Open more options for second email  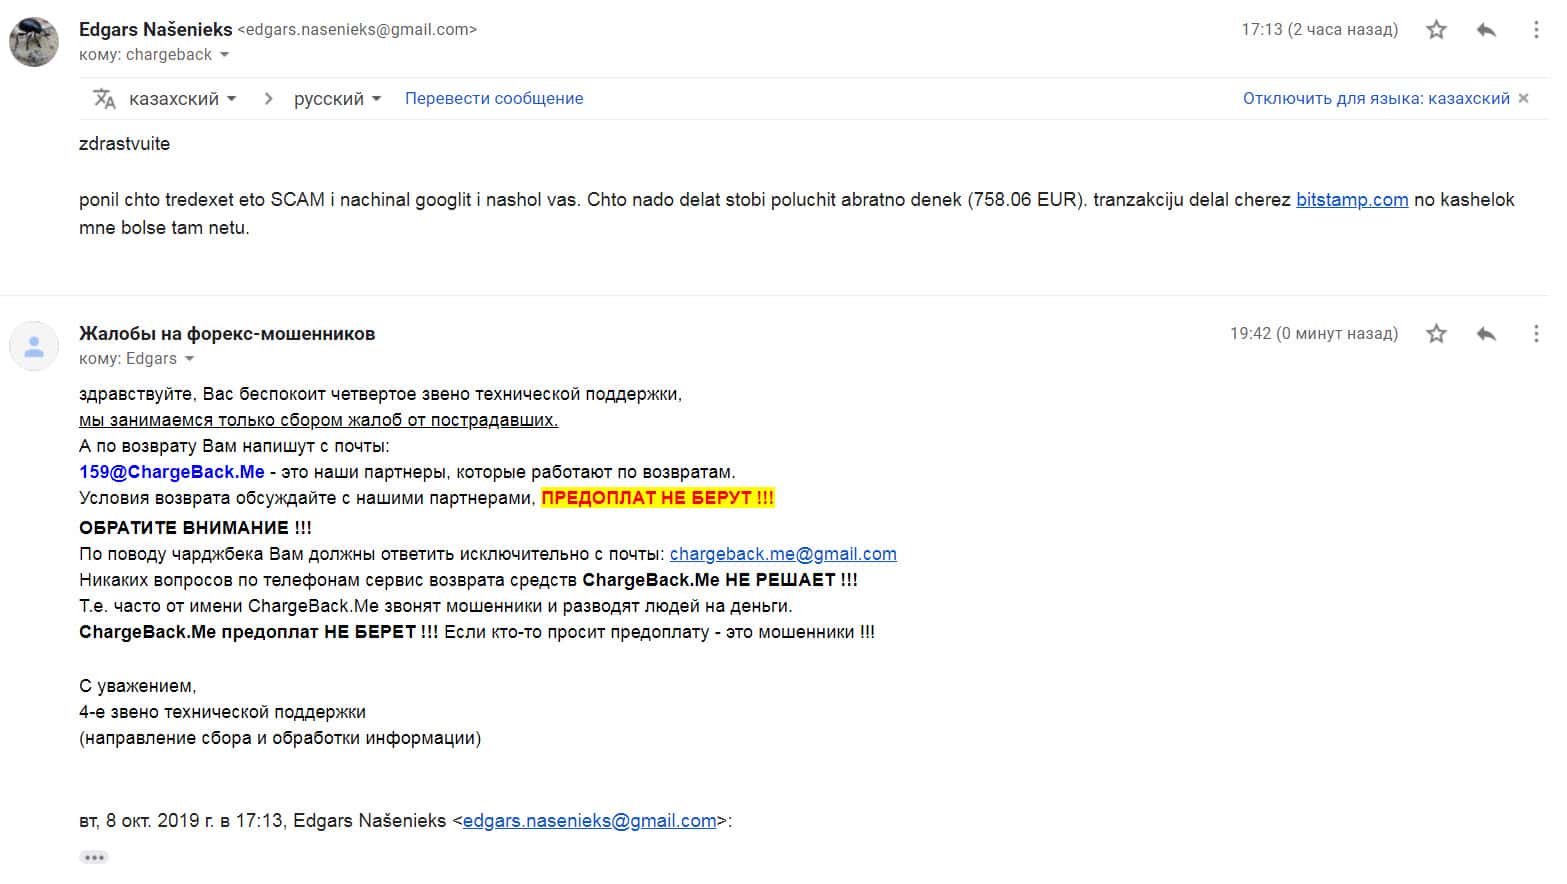point(1536,334)
